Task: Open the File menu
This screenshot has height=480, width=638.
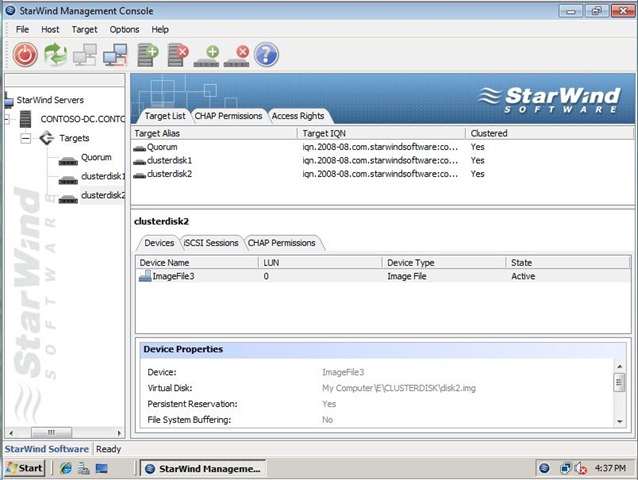Action: 22,29
